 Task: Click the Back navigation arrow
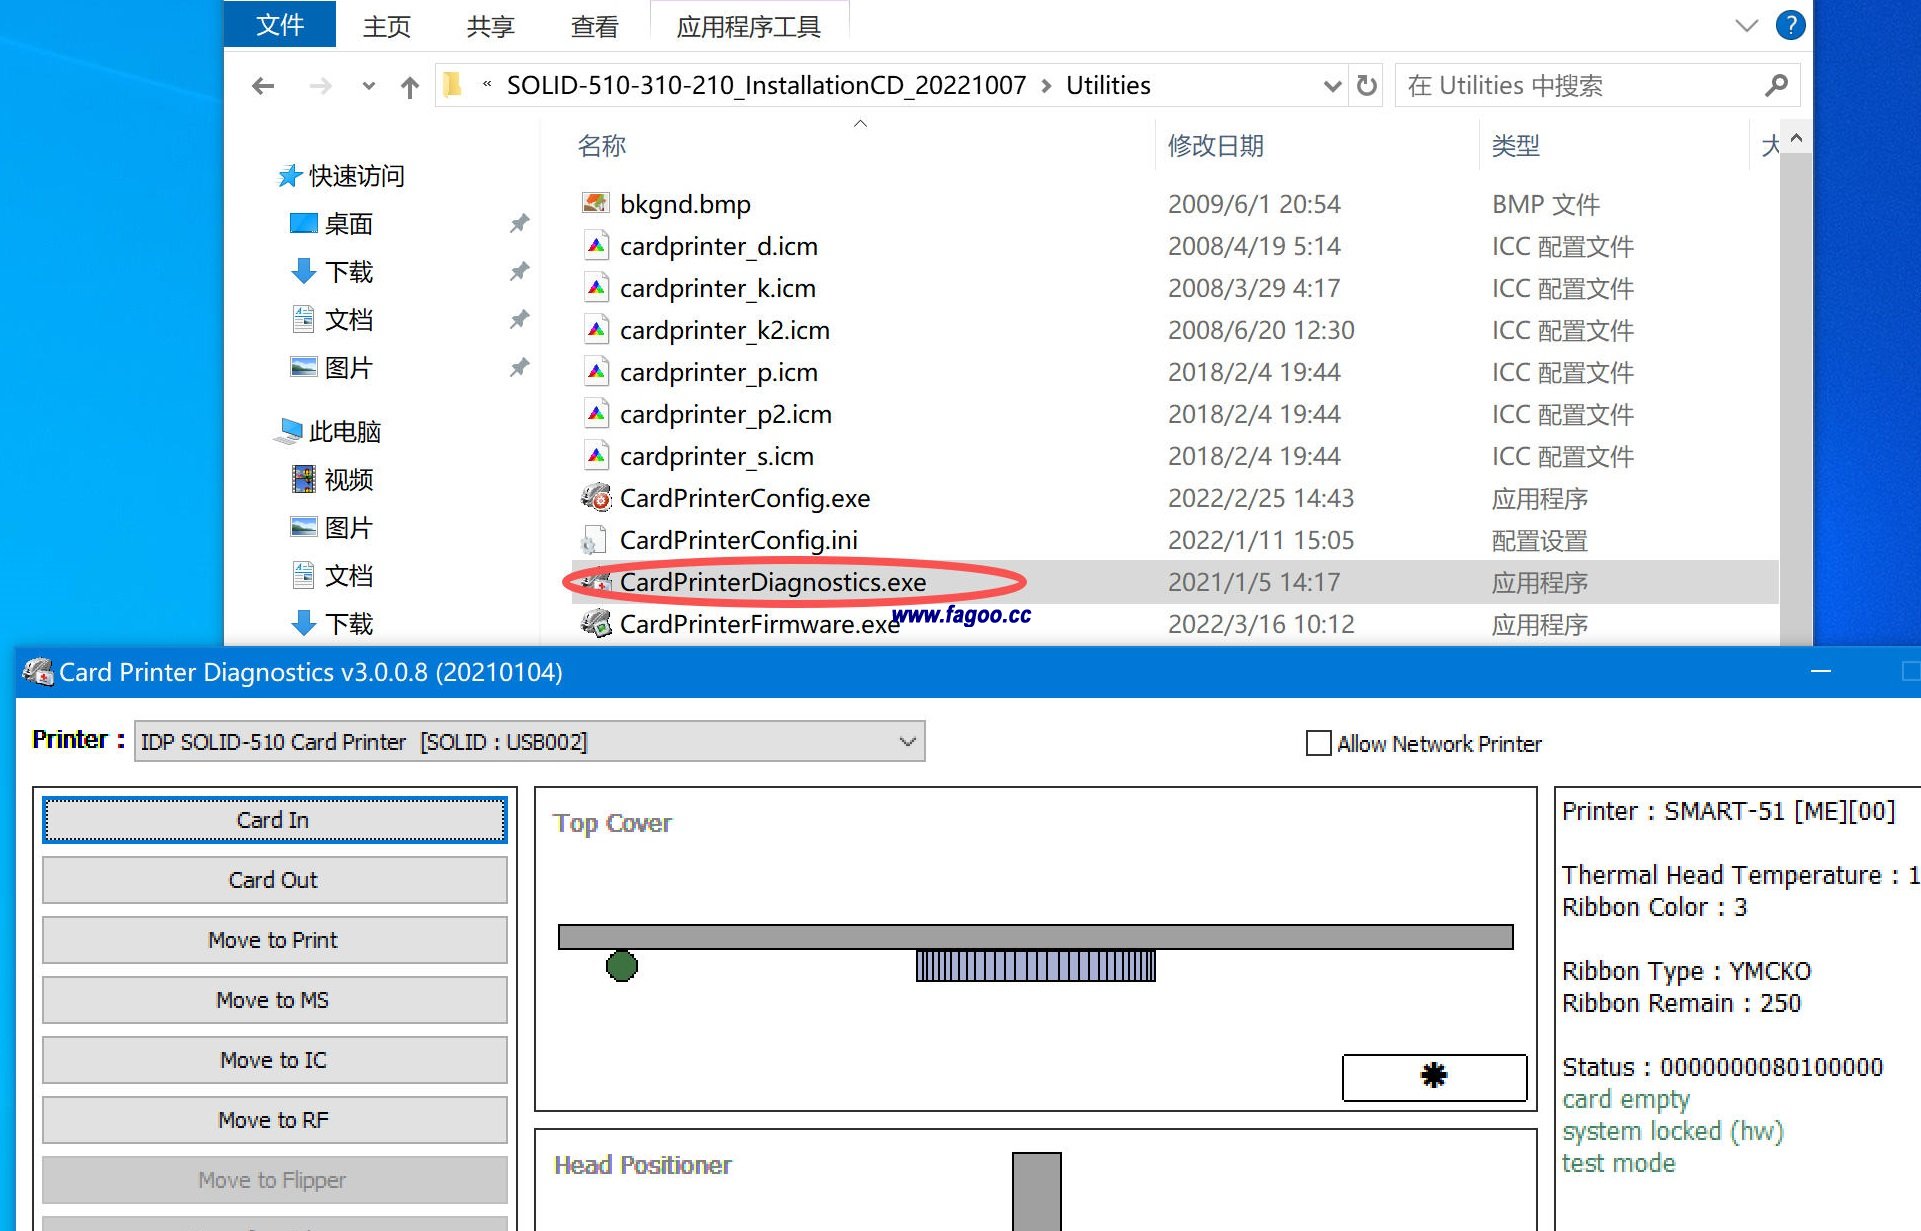point(263,86)
